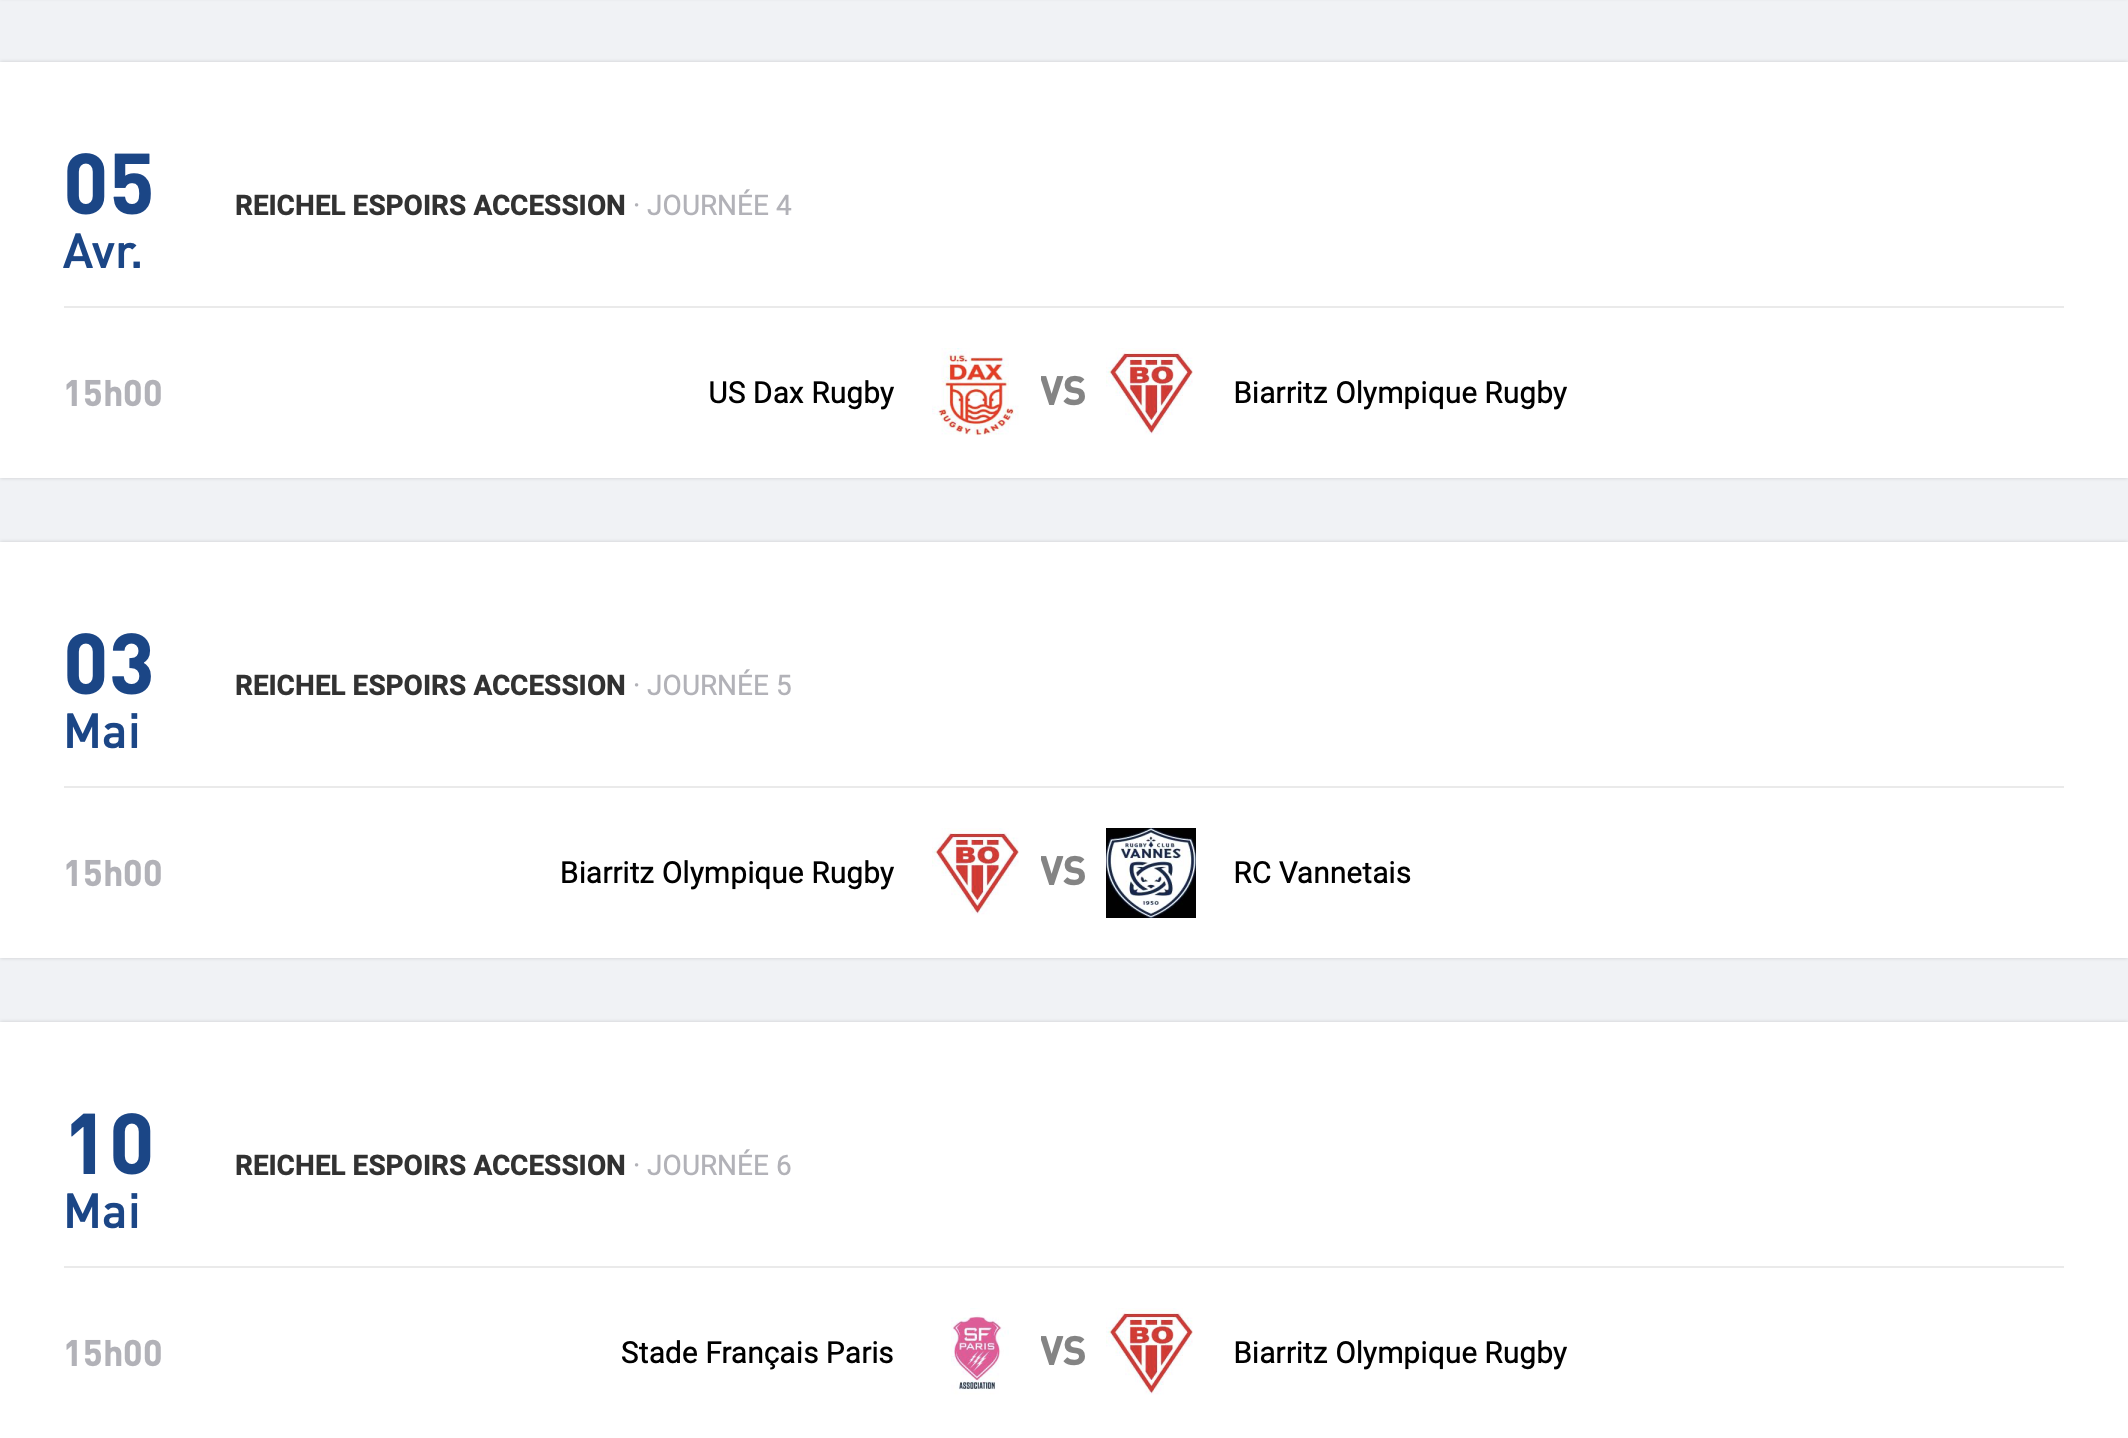Screen dimensions: 2128x1438
Task: Click the 15h00 kickoff time for Stade Français match
Action: (113, 1353)
